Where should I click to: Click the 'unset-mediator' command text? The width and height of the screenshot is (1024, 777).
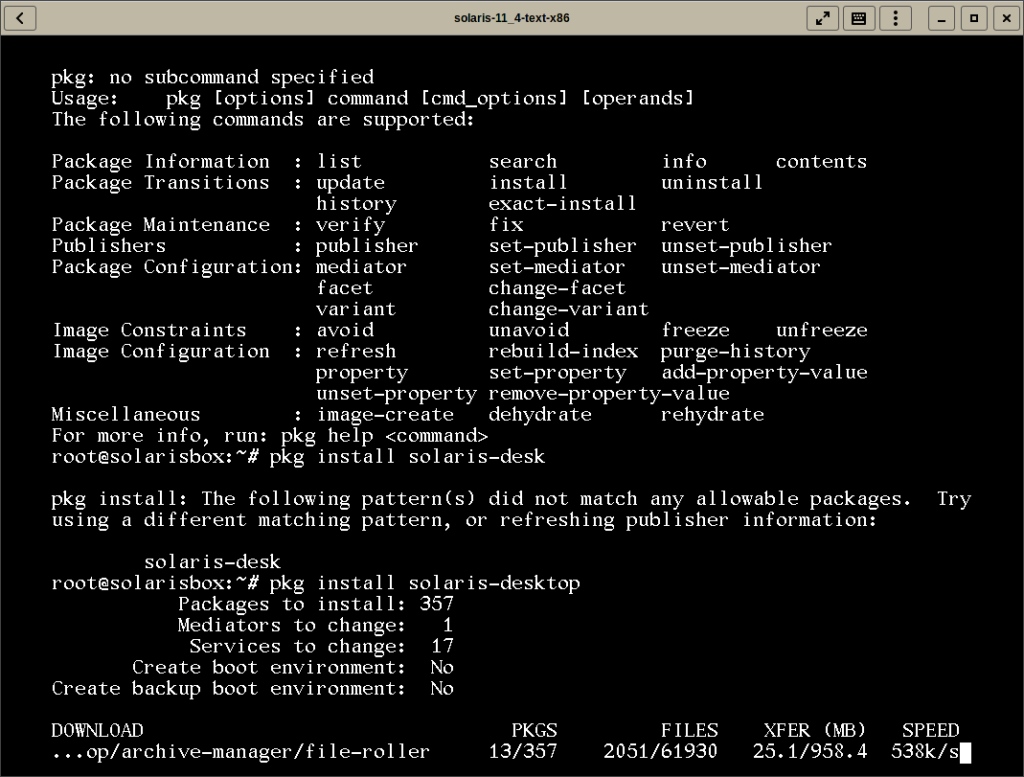[x=741, y=267]
